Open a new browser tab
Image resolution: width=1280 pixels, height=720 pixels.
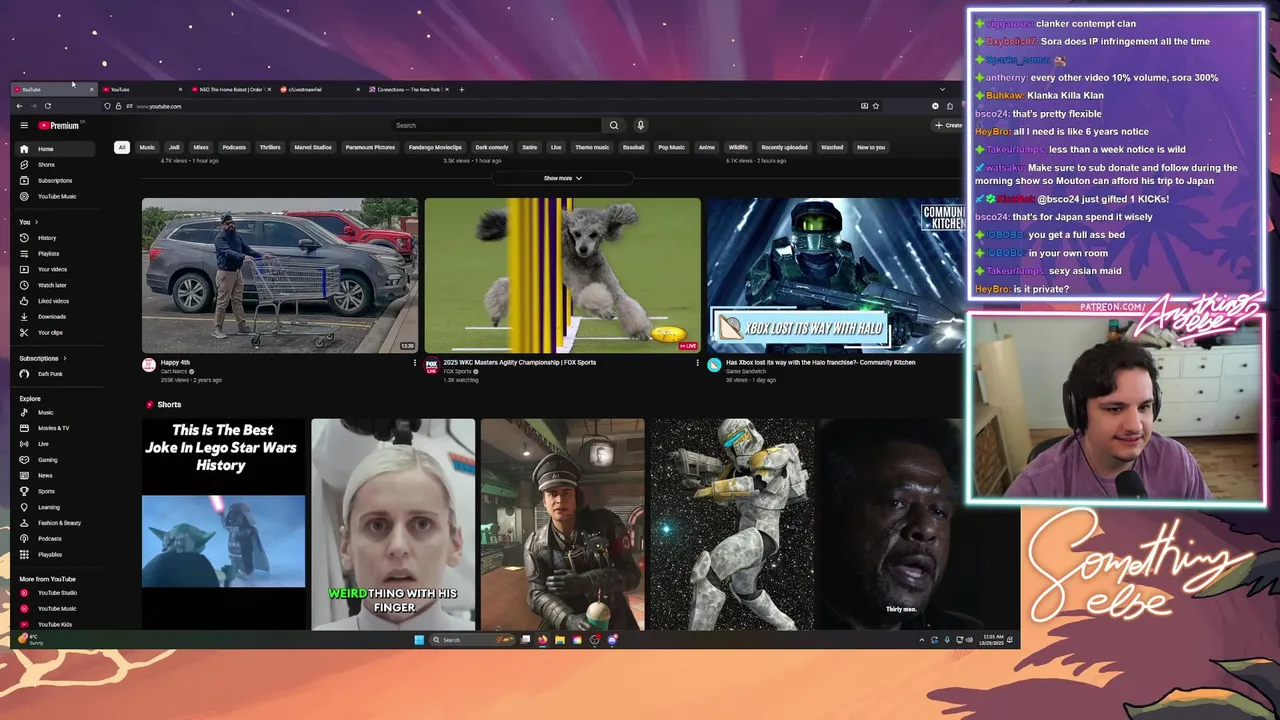[461, 90]
